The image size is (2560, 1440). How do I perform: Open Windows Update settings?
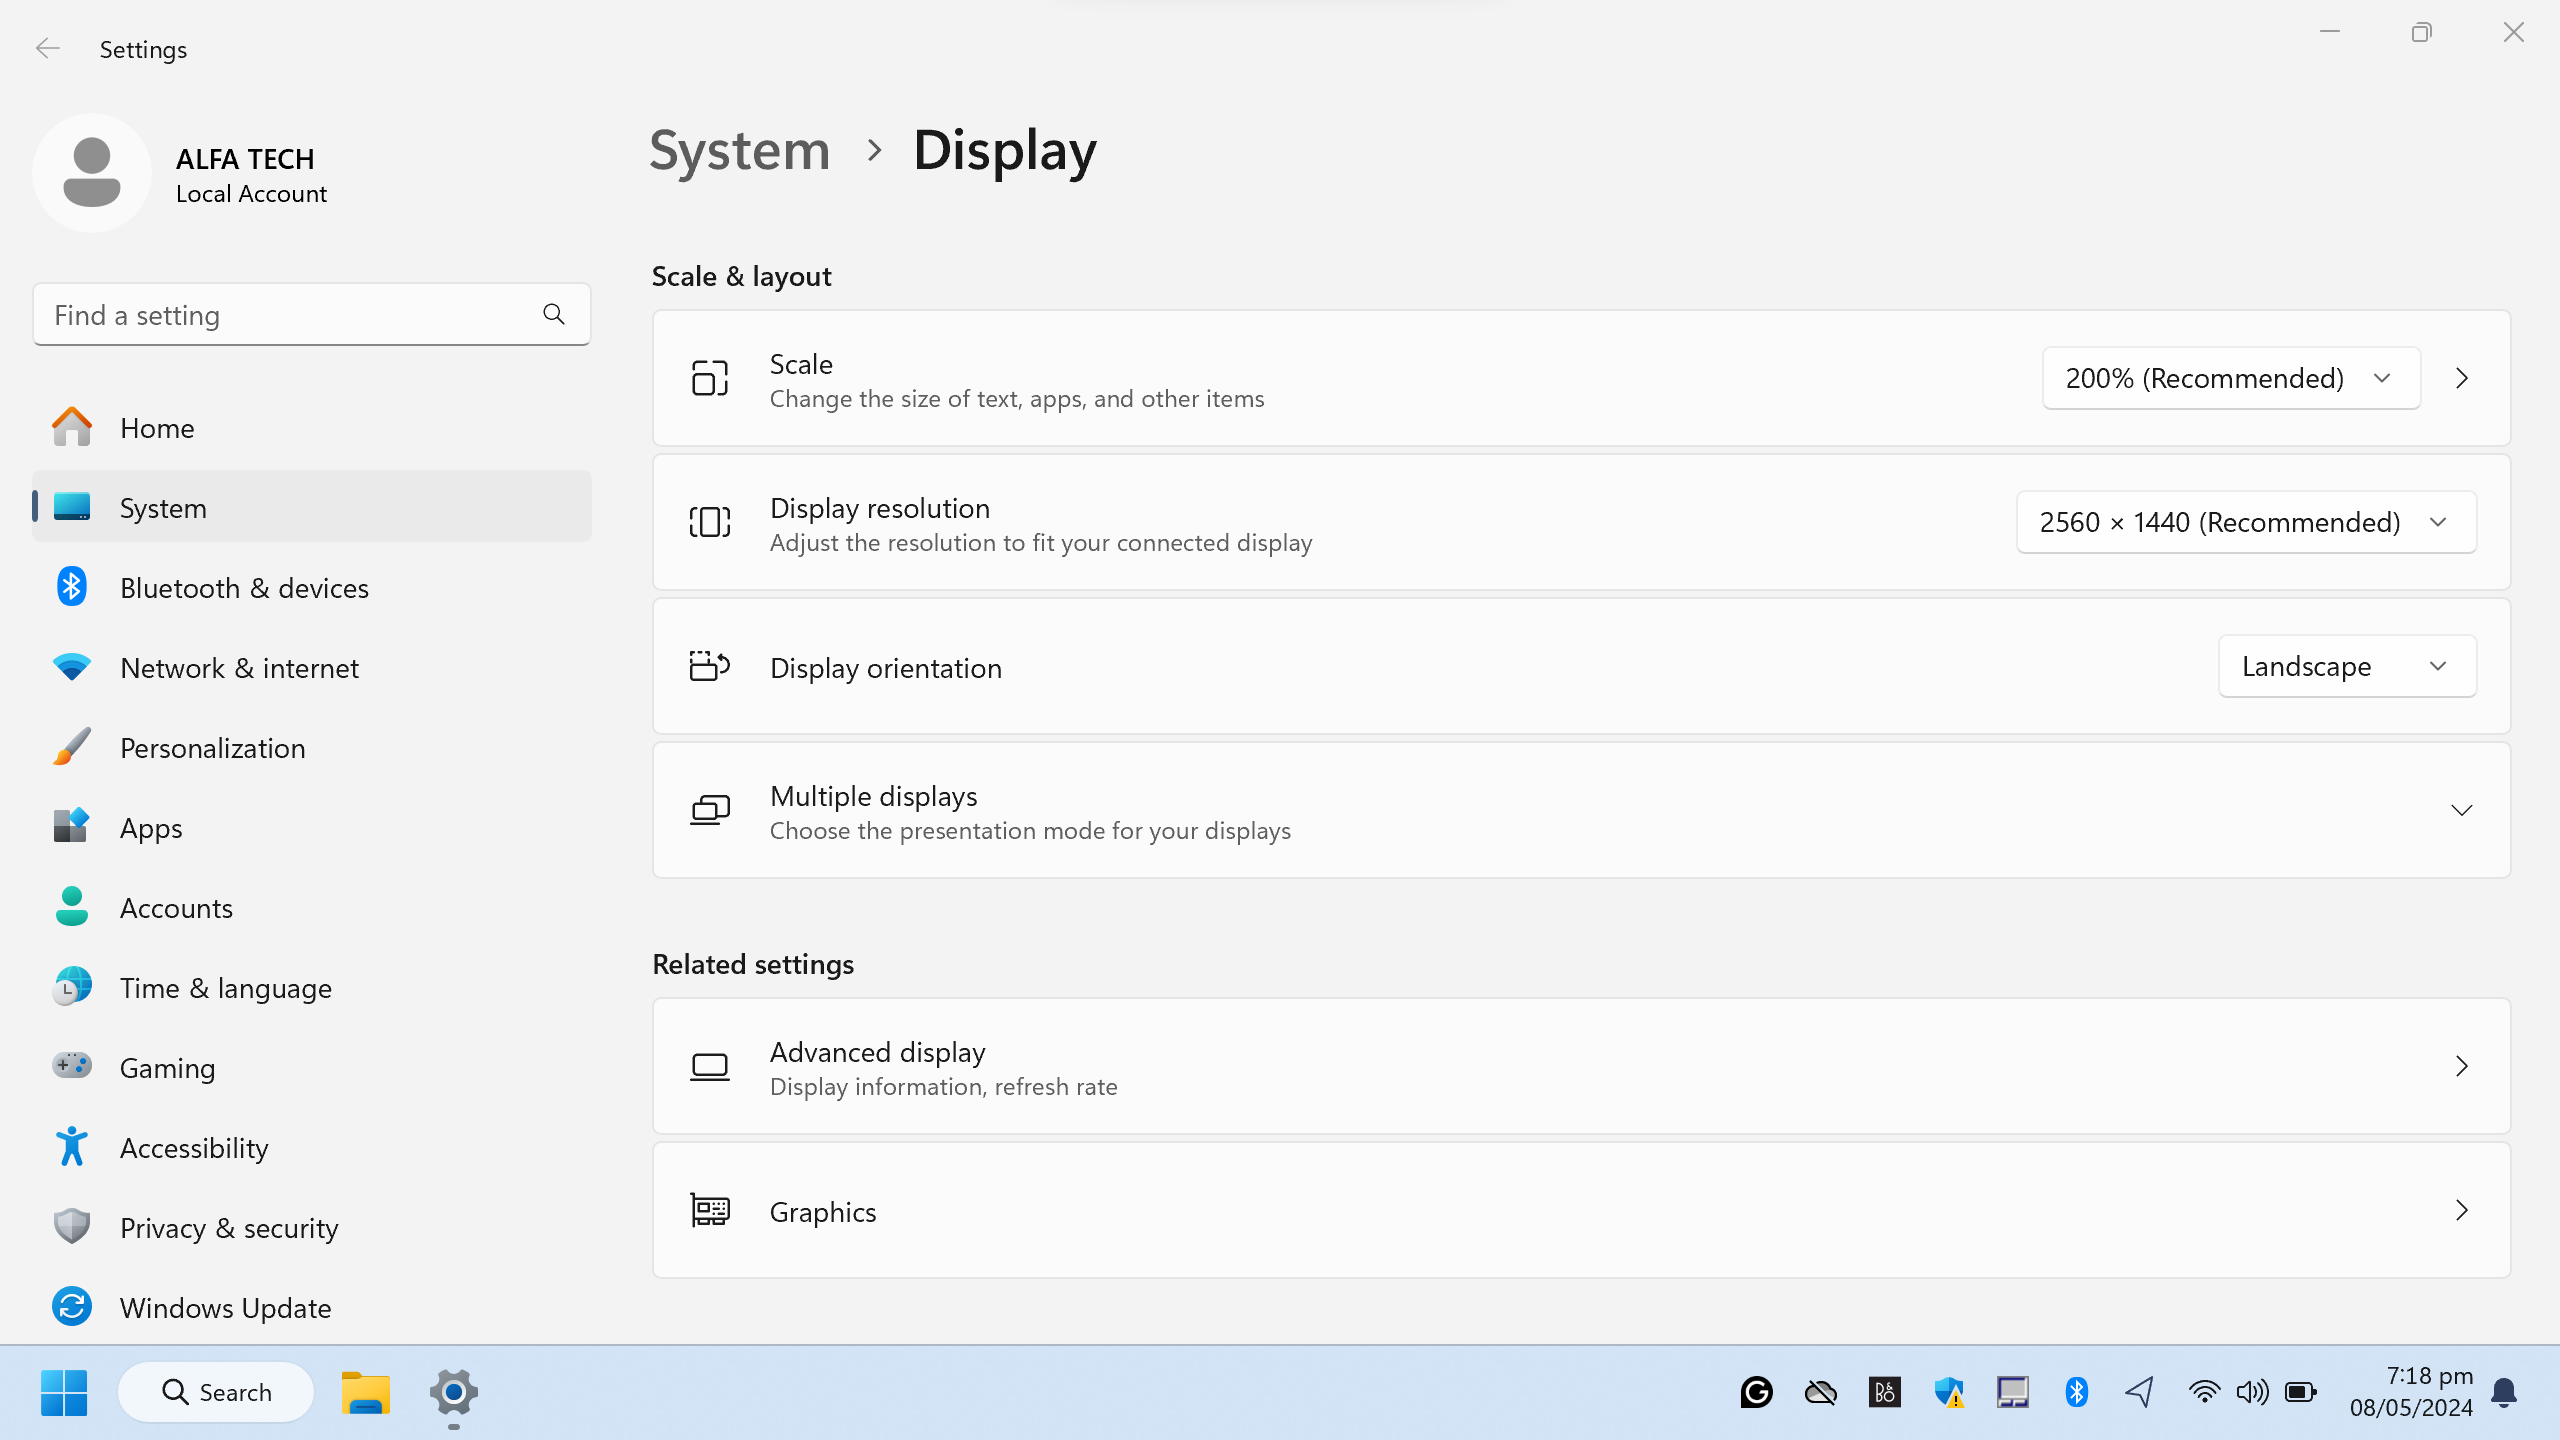click(x=312, y=1307)
